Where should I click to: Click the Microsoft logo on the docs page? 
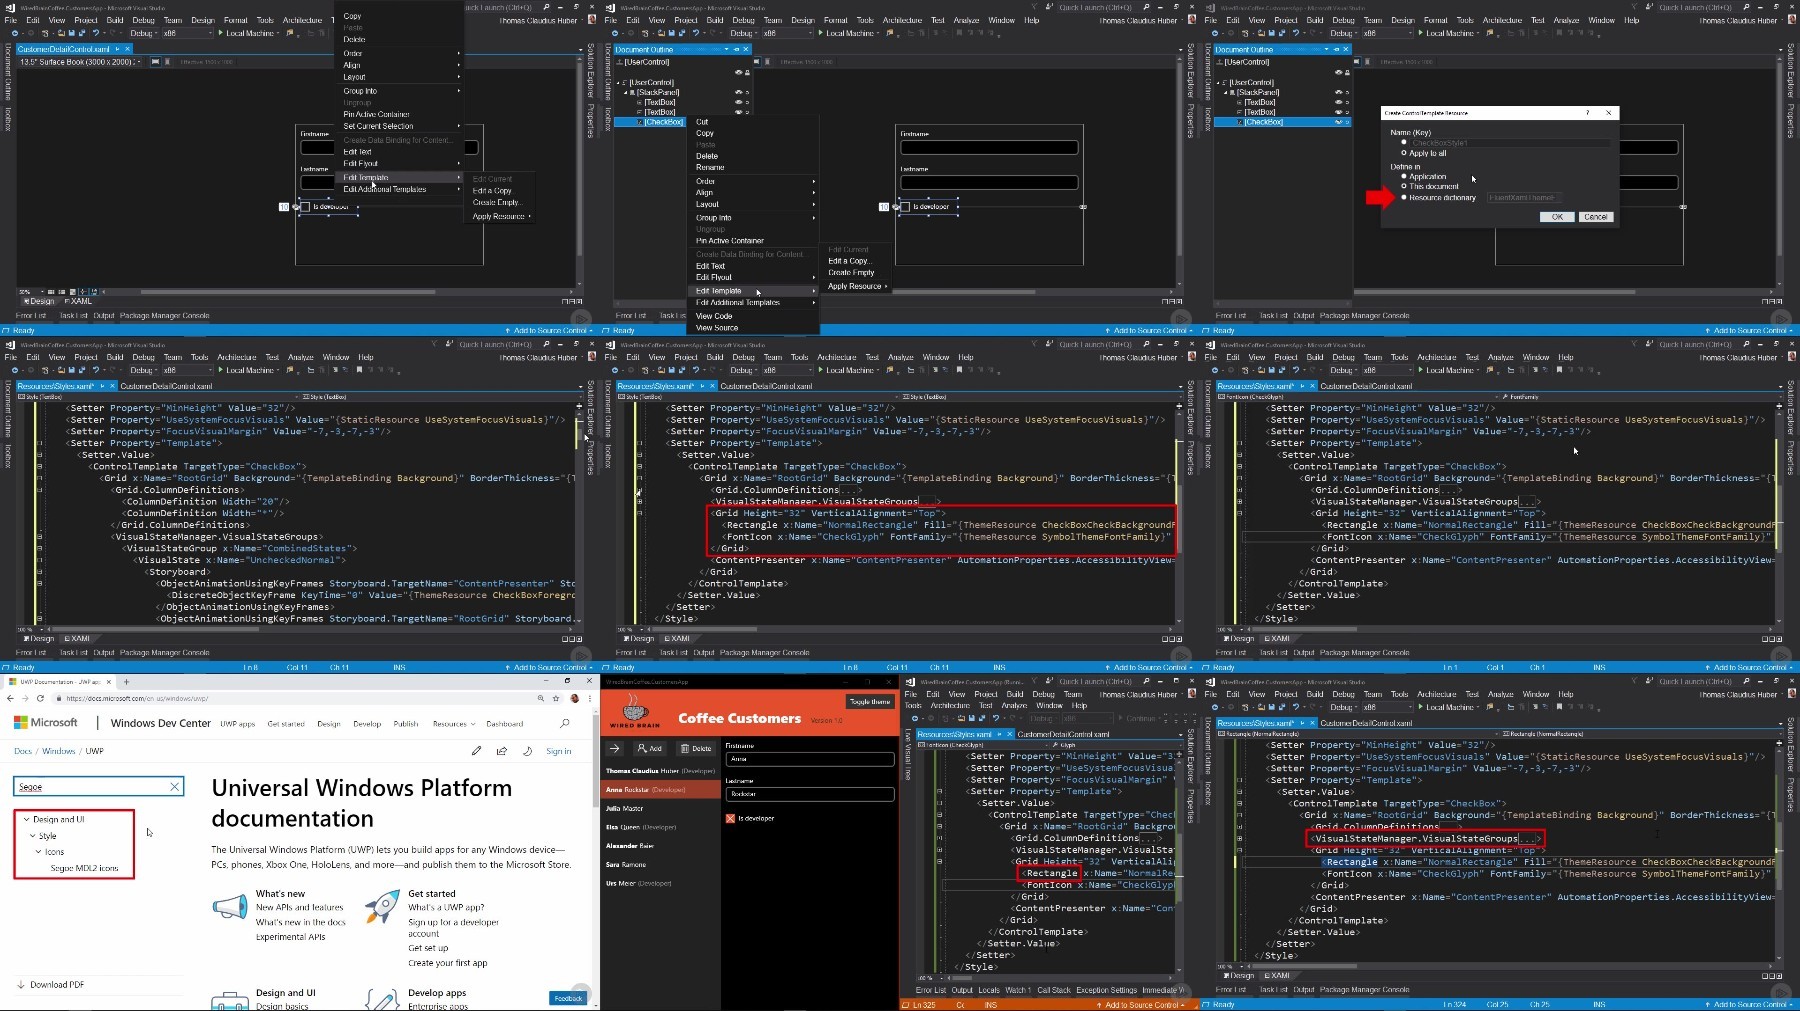click(x=45, y=723)
